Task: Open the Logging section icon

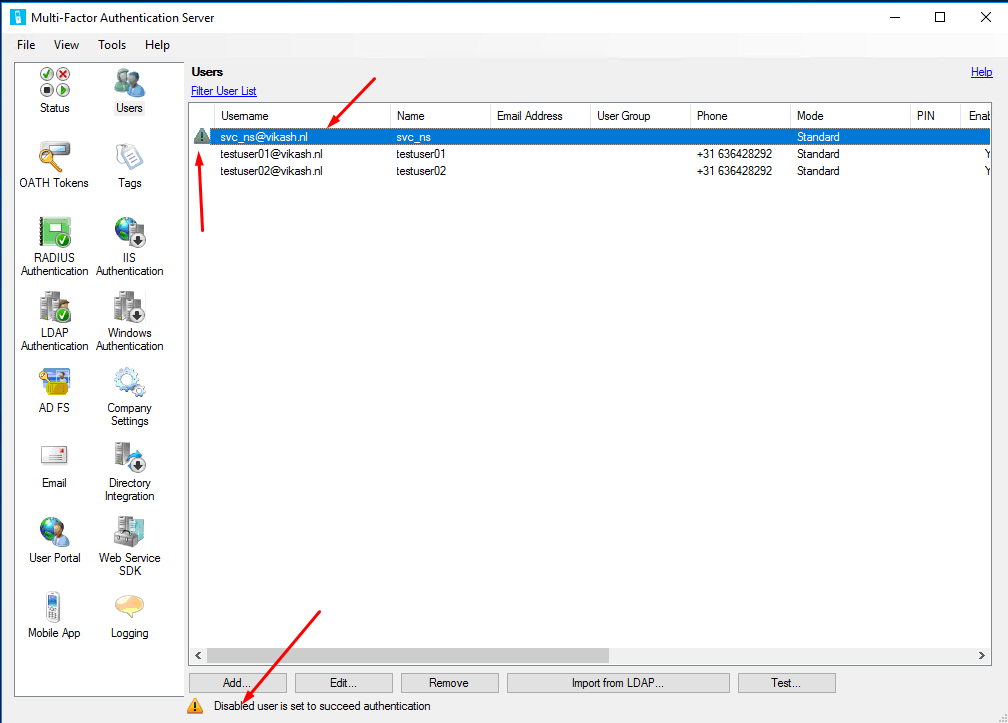Action: [x=129, y=607]
